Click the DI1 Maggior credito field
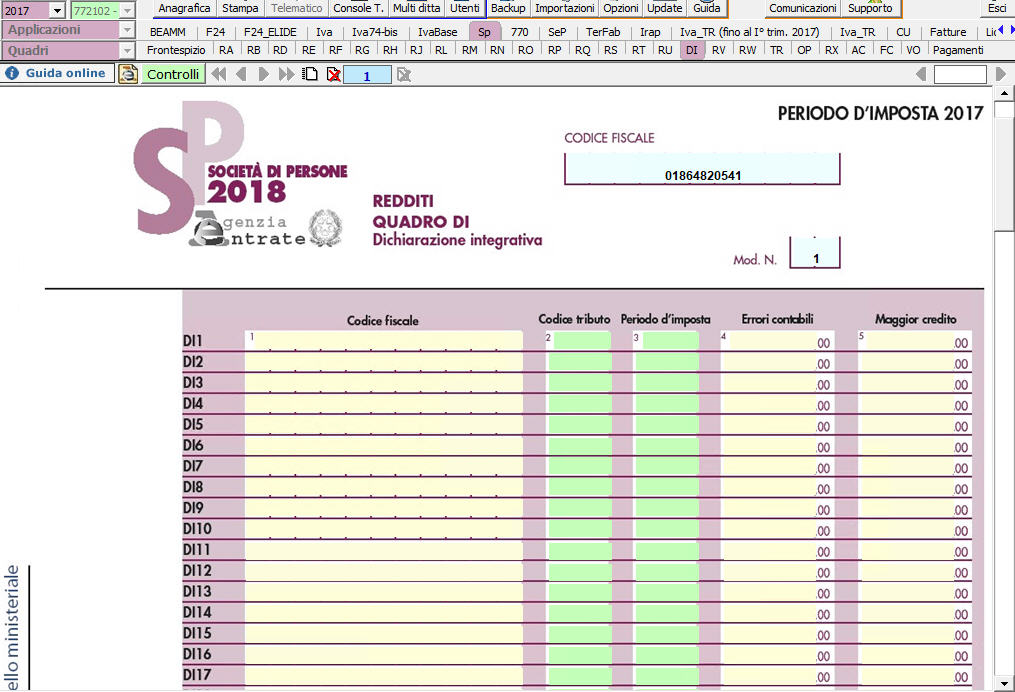This screenshot has width=1015, height=692. click(915, 341)
